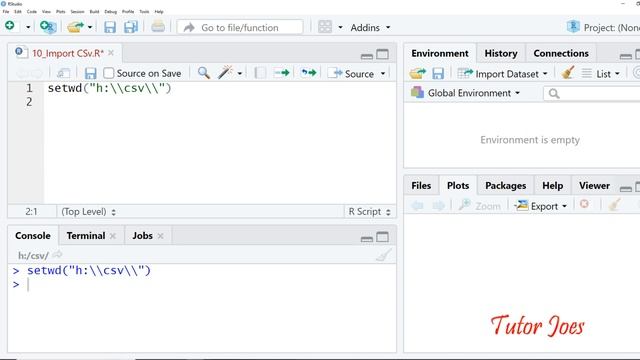The width and height of the screenshot is (640, 360).
Task: Click the Code Tools magic wand
Action: coord(225,73)
